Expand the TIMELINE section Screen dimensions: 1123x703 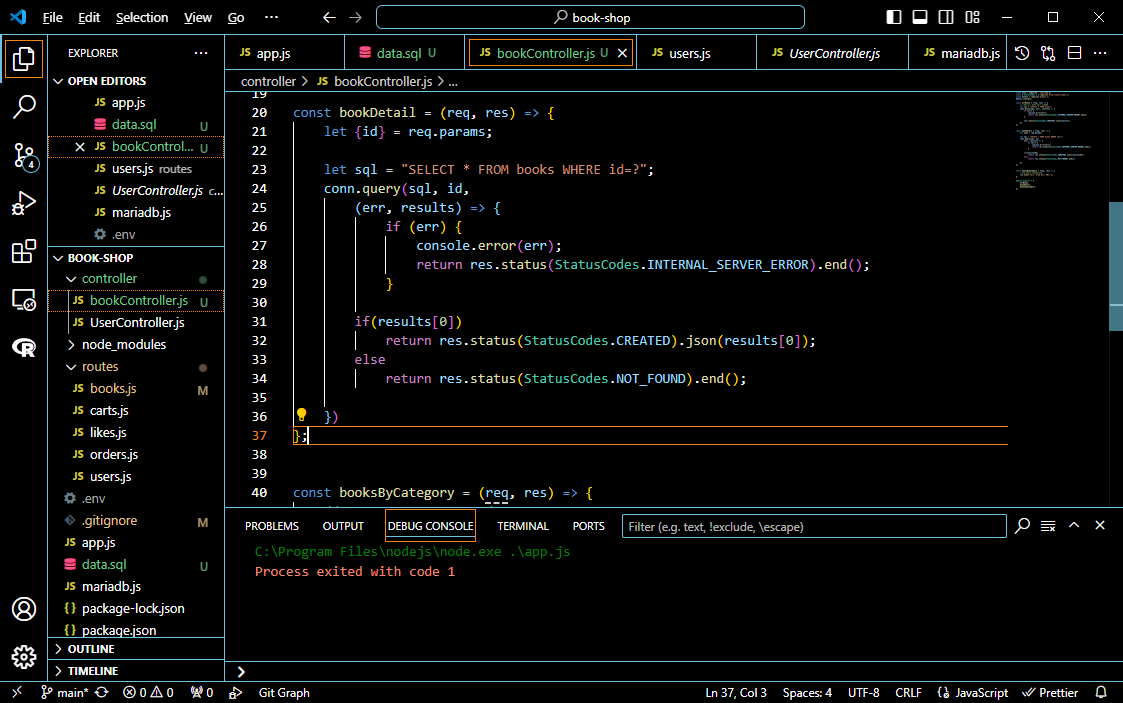coord(136,671)
